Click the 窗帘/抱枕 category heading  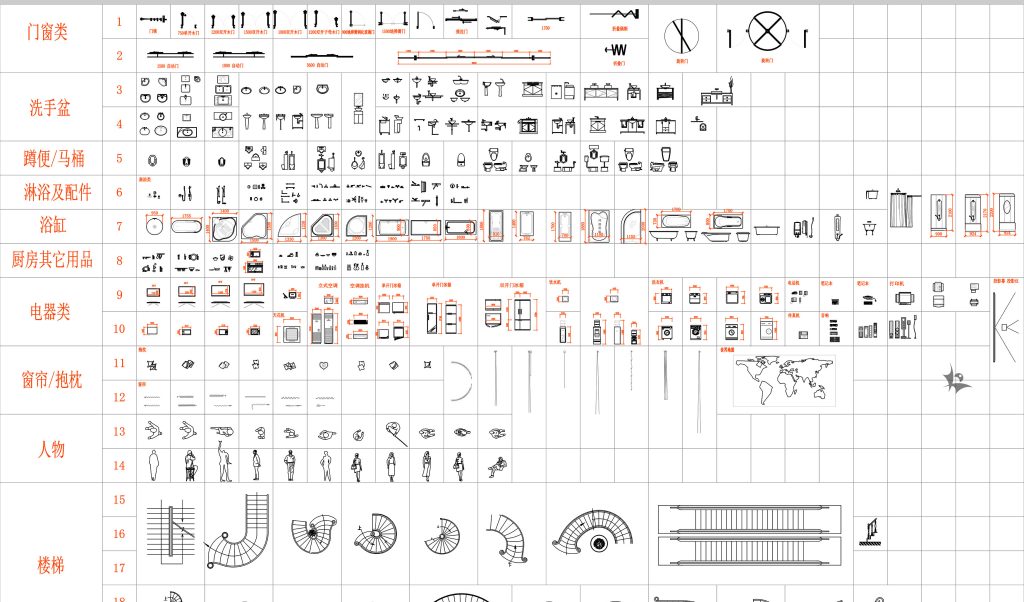pyautogui.click(x=52, y=380)
